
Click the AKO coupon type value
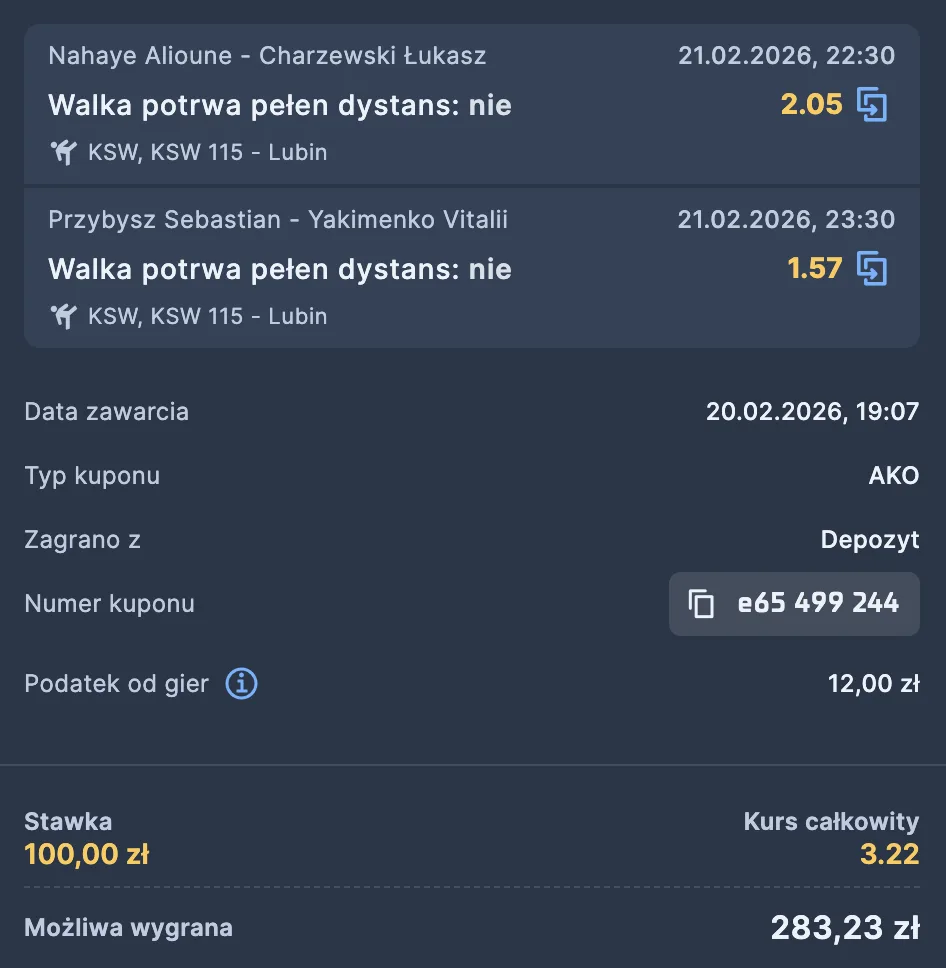coord(894,476)
